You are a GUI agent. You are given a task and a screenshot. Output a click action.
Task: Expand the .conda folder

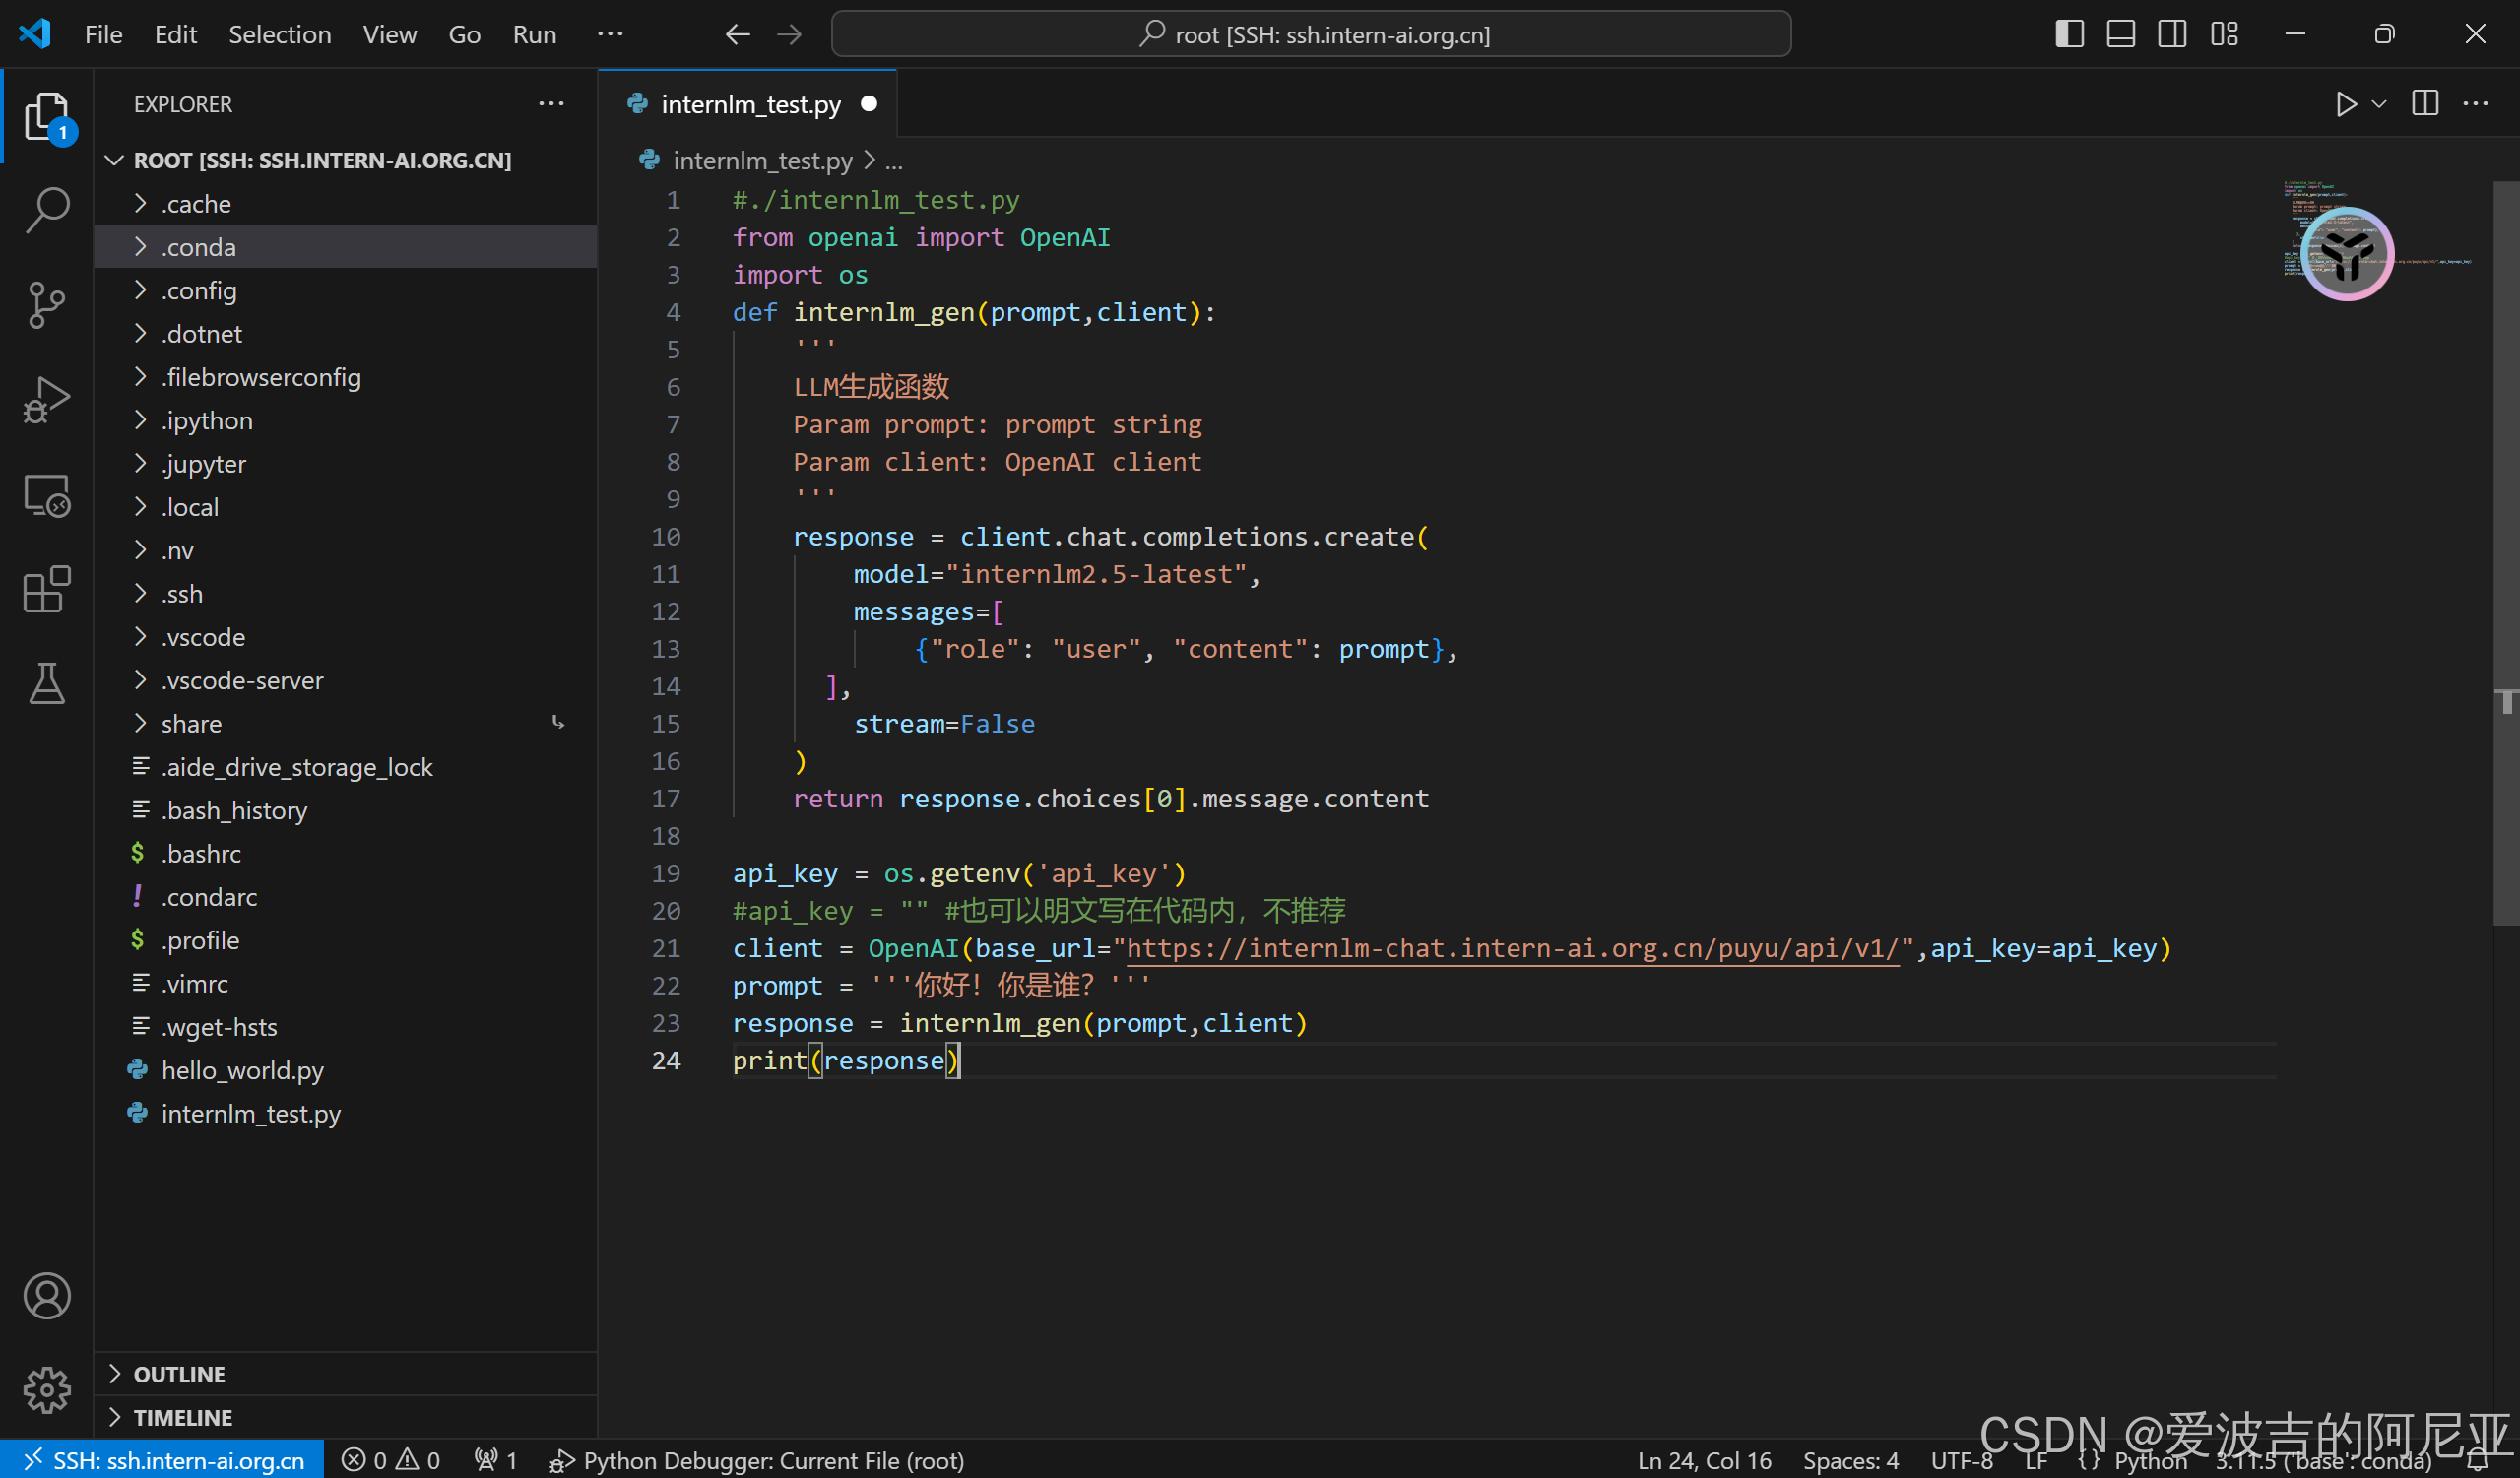[x=199, y=247]
